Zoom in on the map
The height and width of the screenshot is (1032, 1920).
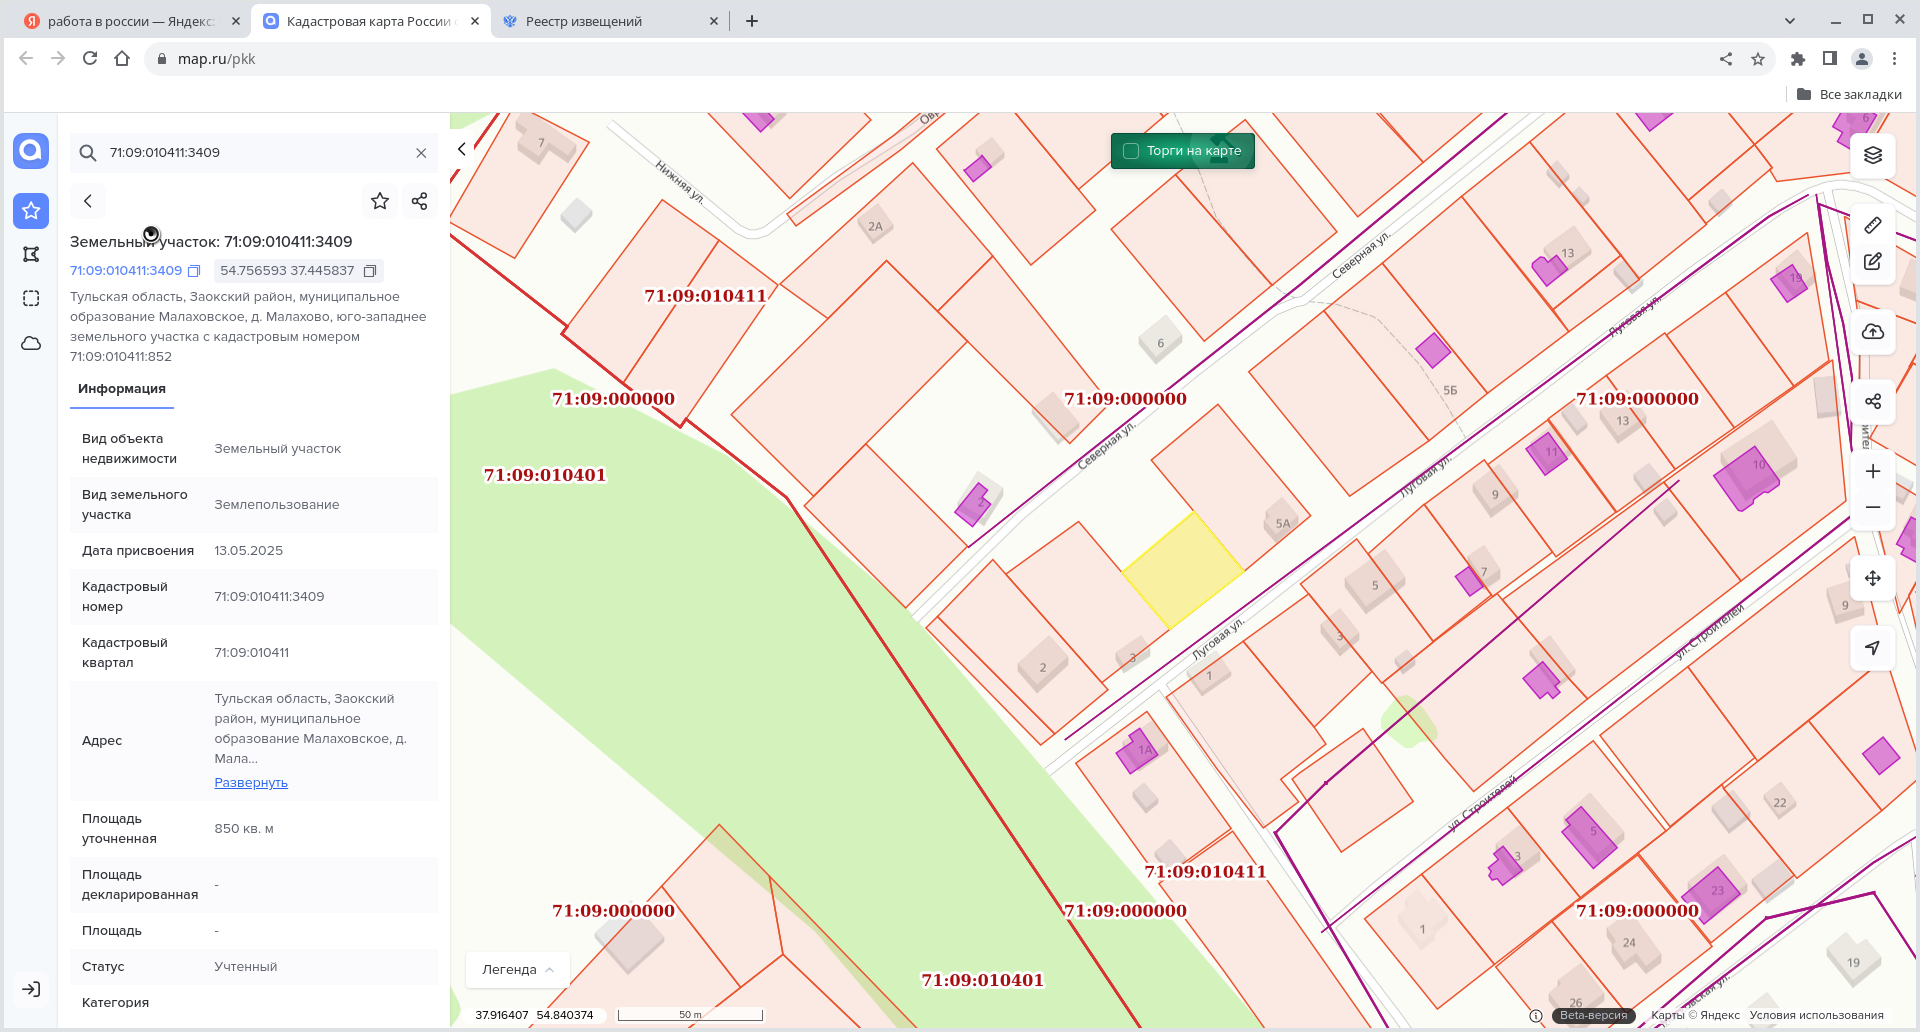point(1873,472)
